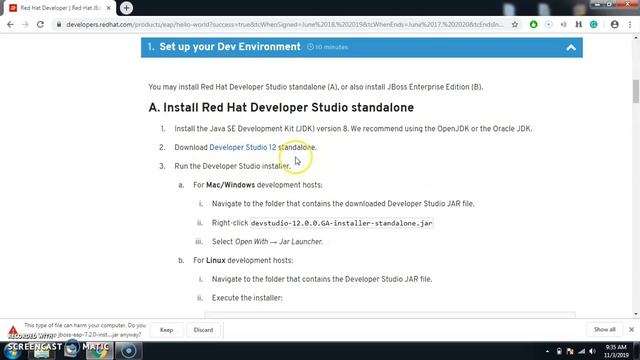Viewport: 640px width, 360px height.
Task: Switch to the Red Hat Developer tab
Action: click(60, 8)
